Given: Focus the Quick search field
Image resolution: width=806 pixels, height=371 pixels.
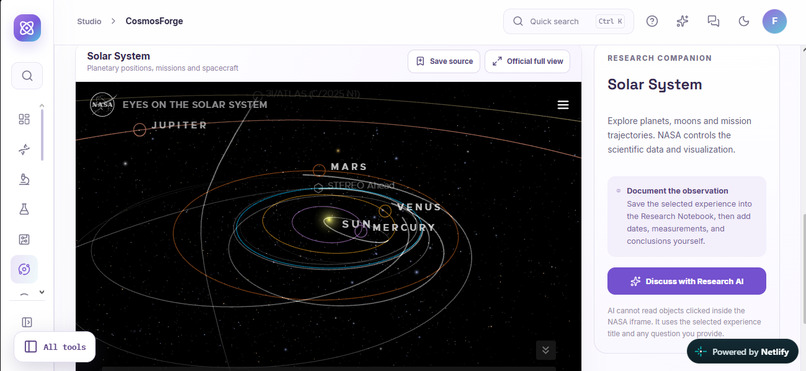Looking at the screenshot, I should click(568, 22).
